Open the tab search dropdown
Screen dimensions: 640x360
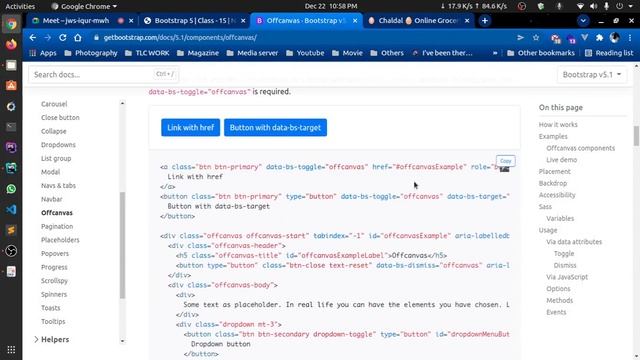coord(583,20)
